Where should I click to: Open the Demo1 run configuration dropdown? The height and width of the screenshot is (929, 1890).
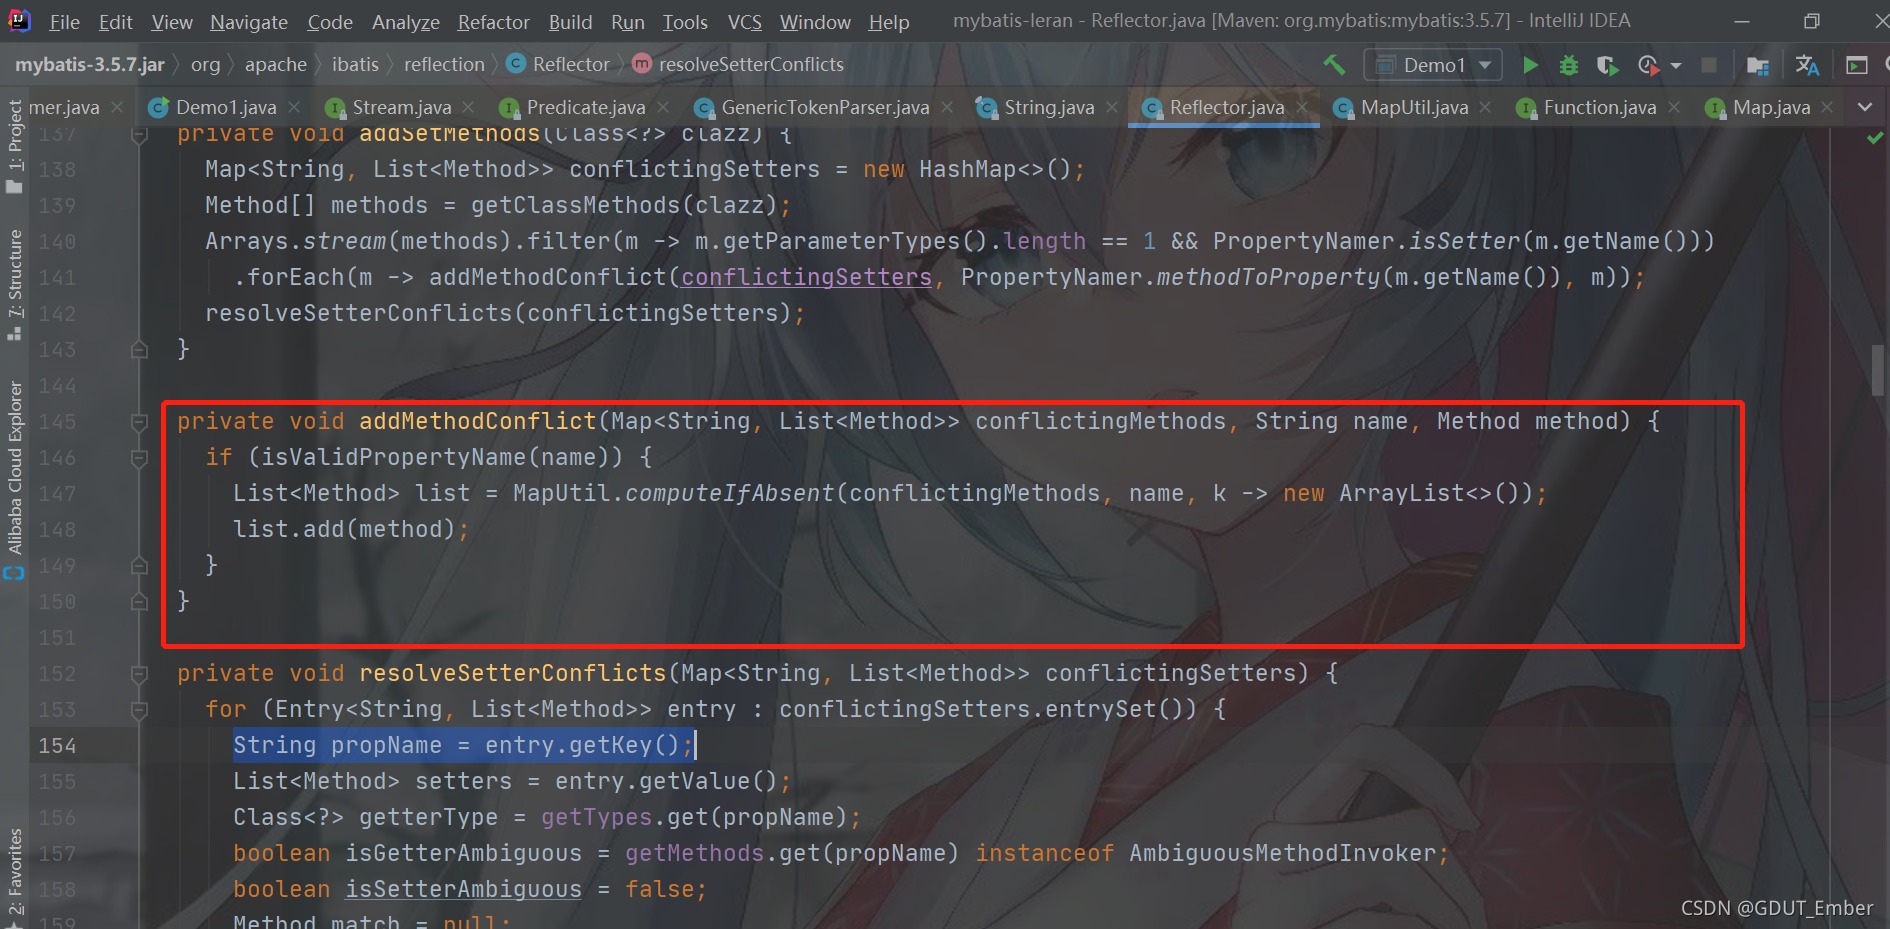tap(1432, 65)
